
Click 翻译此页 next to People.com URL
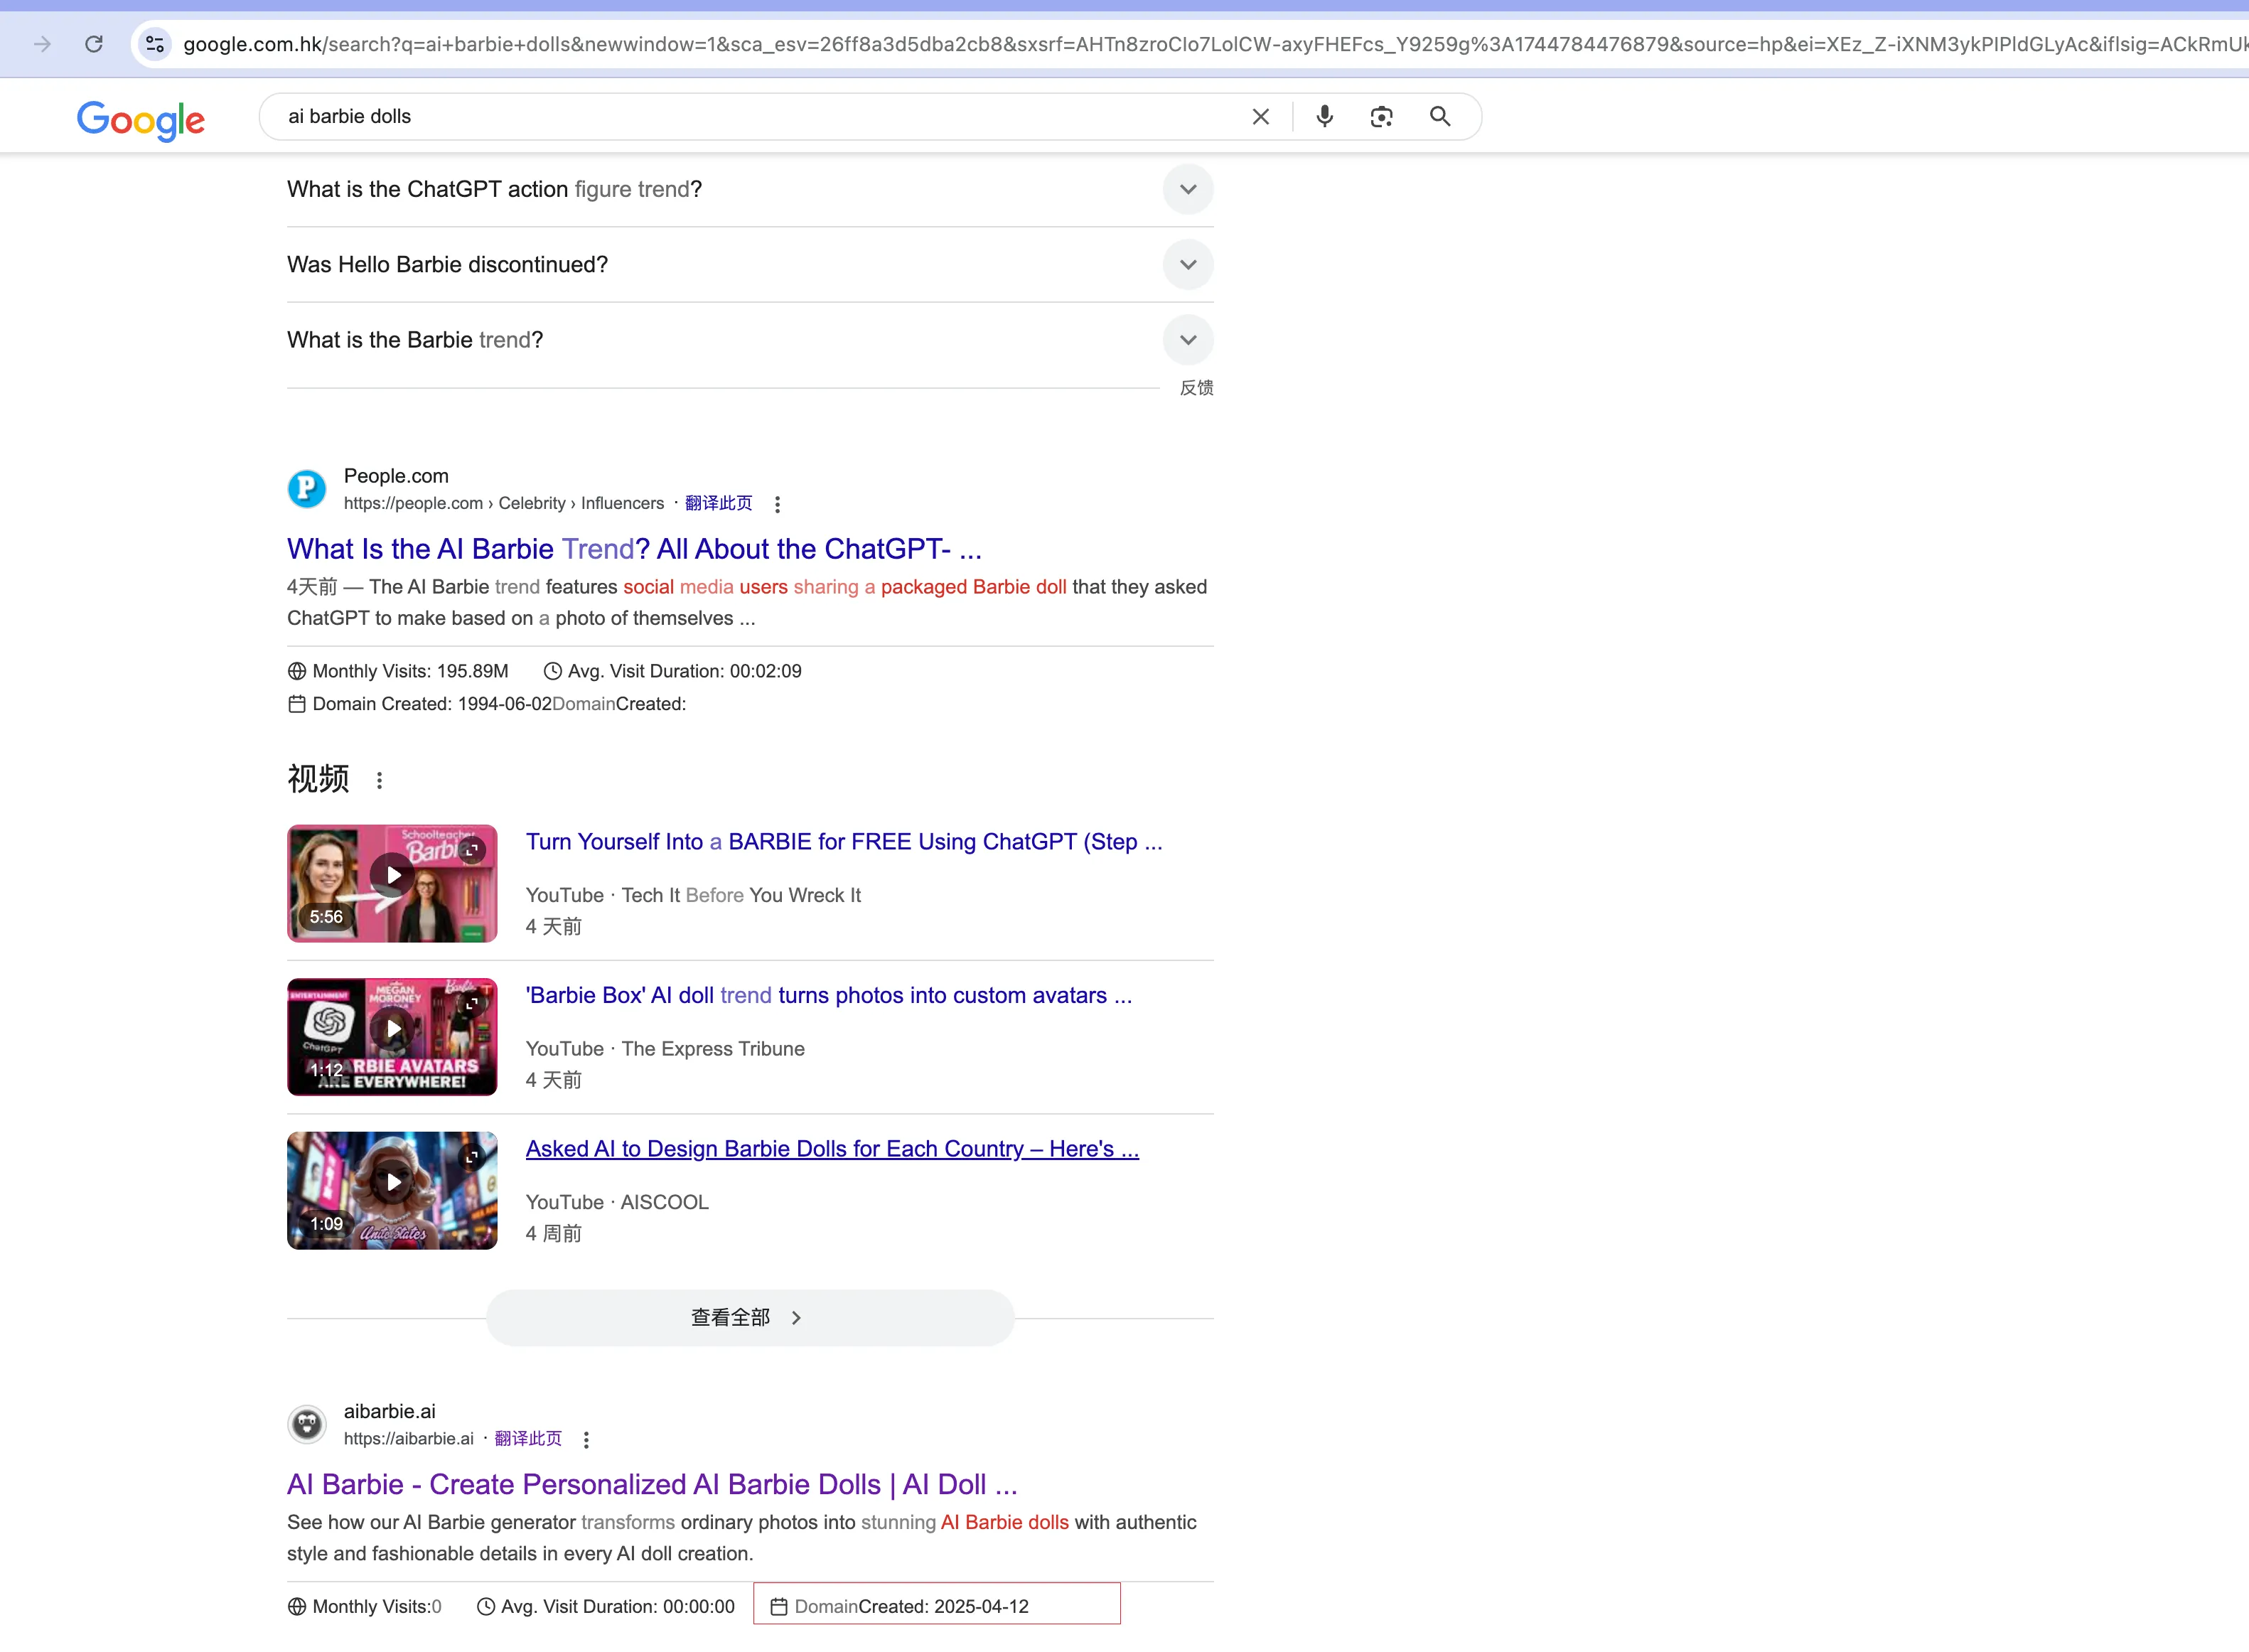pos(718,503)
